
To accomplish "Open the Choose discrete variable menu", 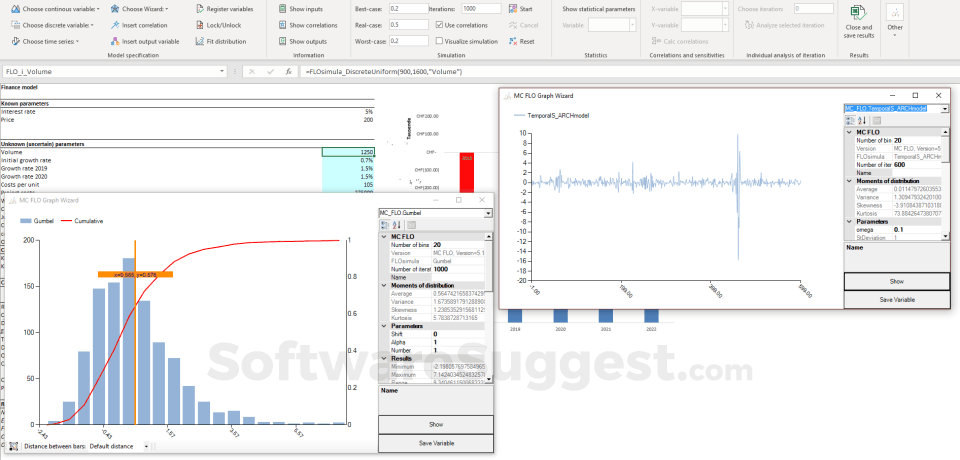I will (53, 25).
